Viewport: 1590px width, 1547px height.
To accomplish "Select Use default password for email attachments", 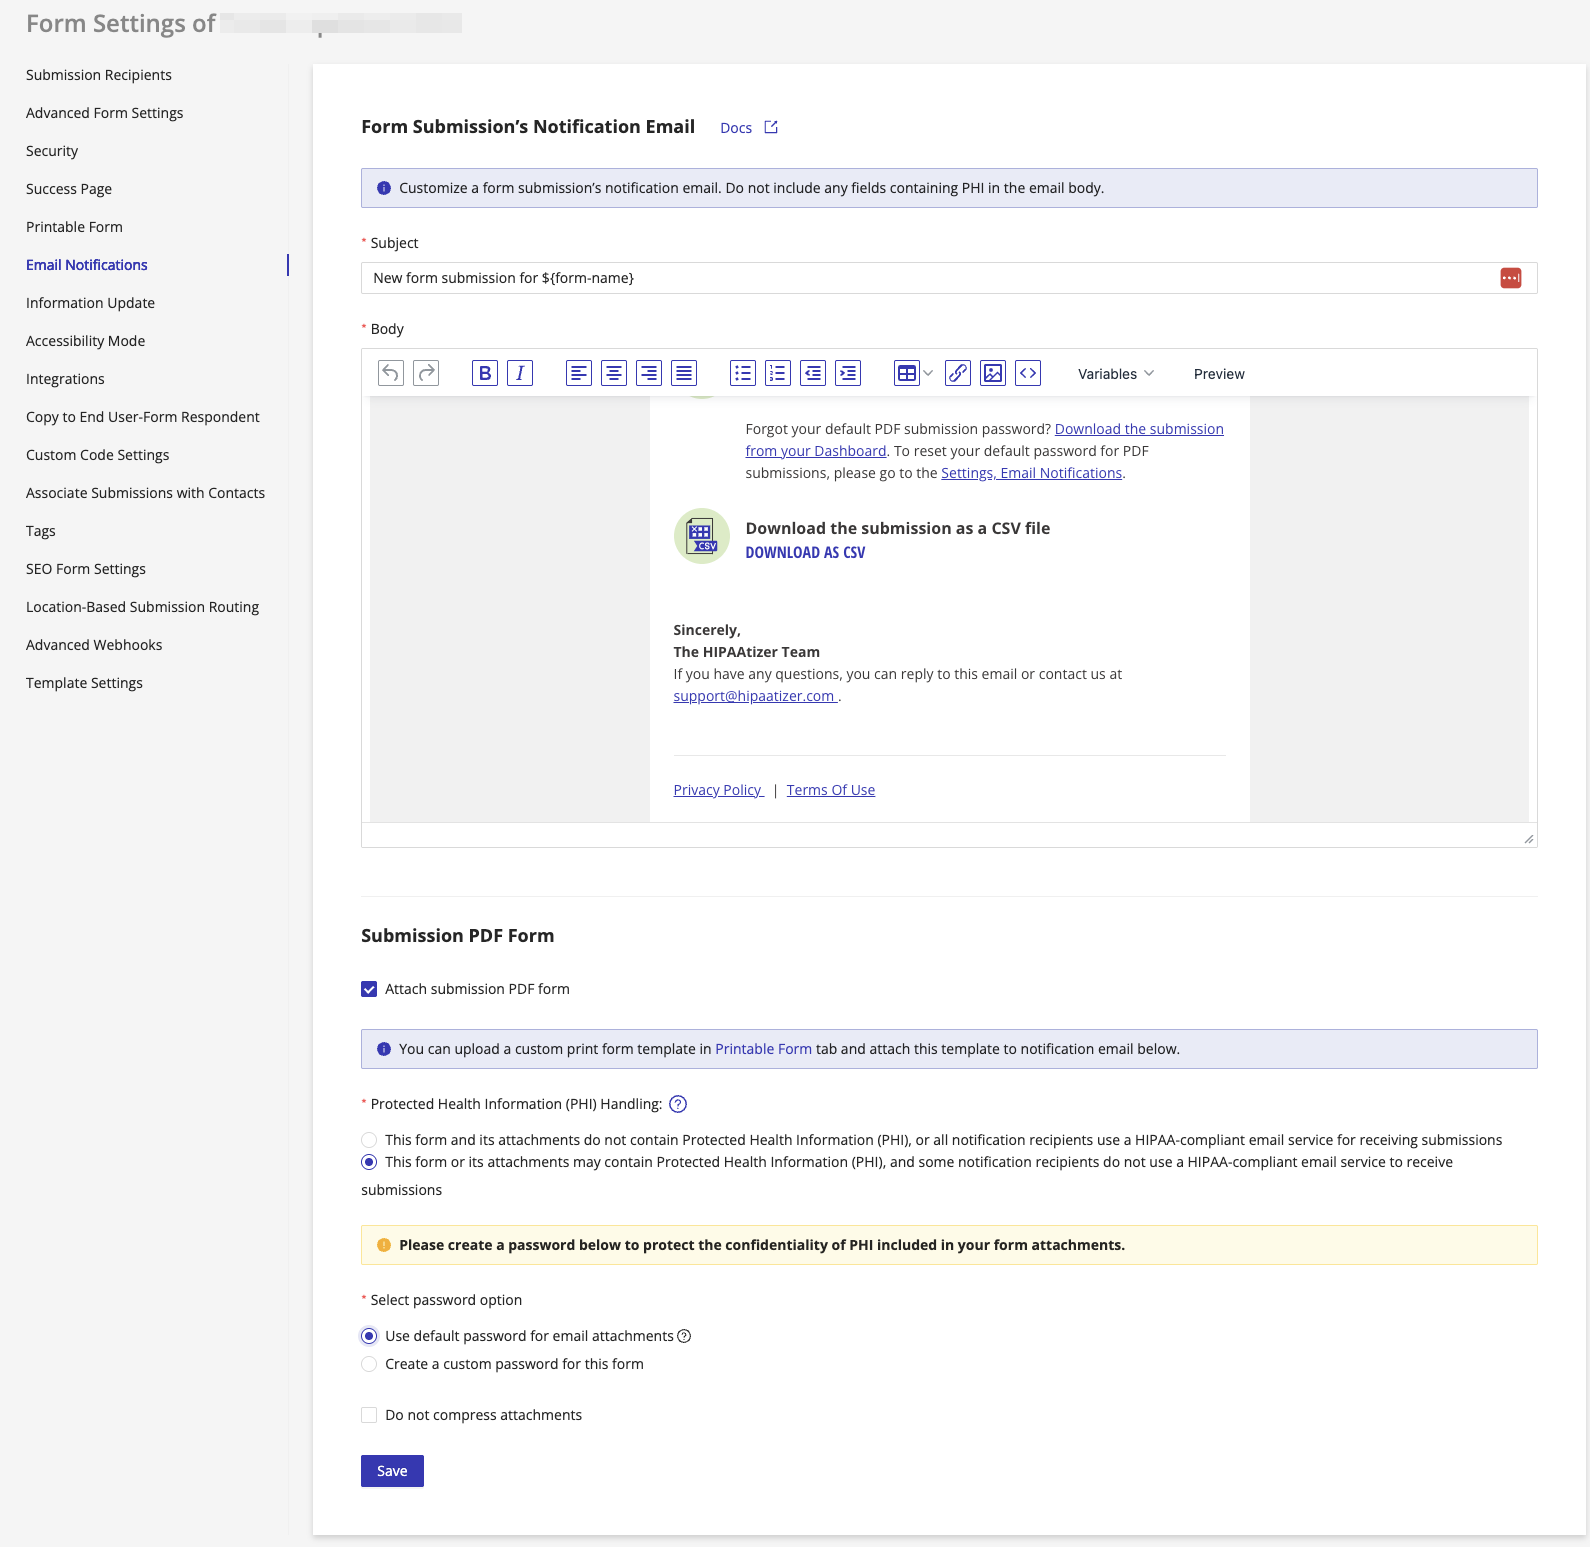I will click(369, 1336).
